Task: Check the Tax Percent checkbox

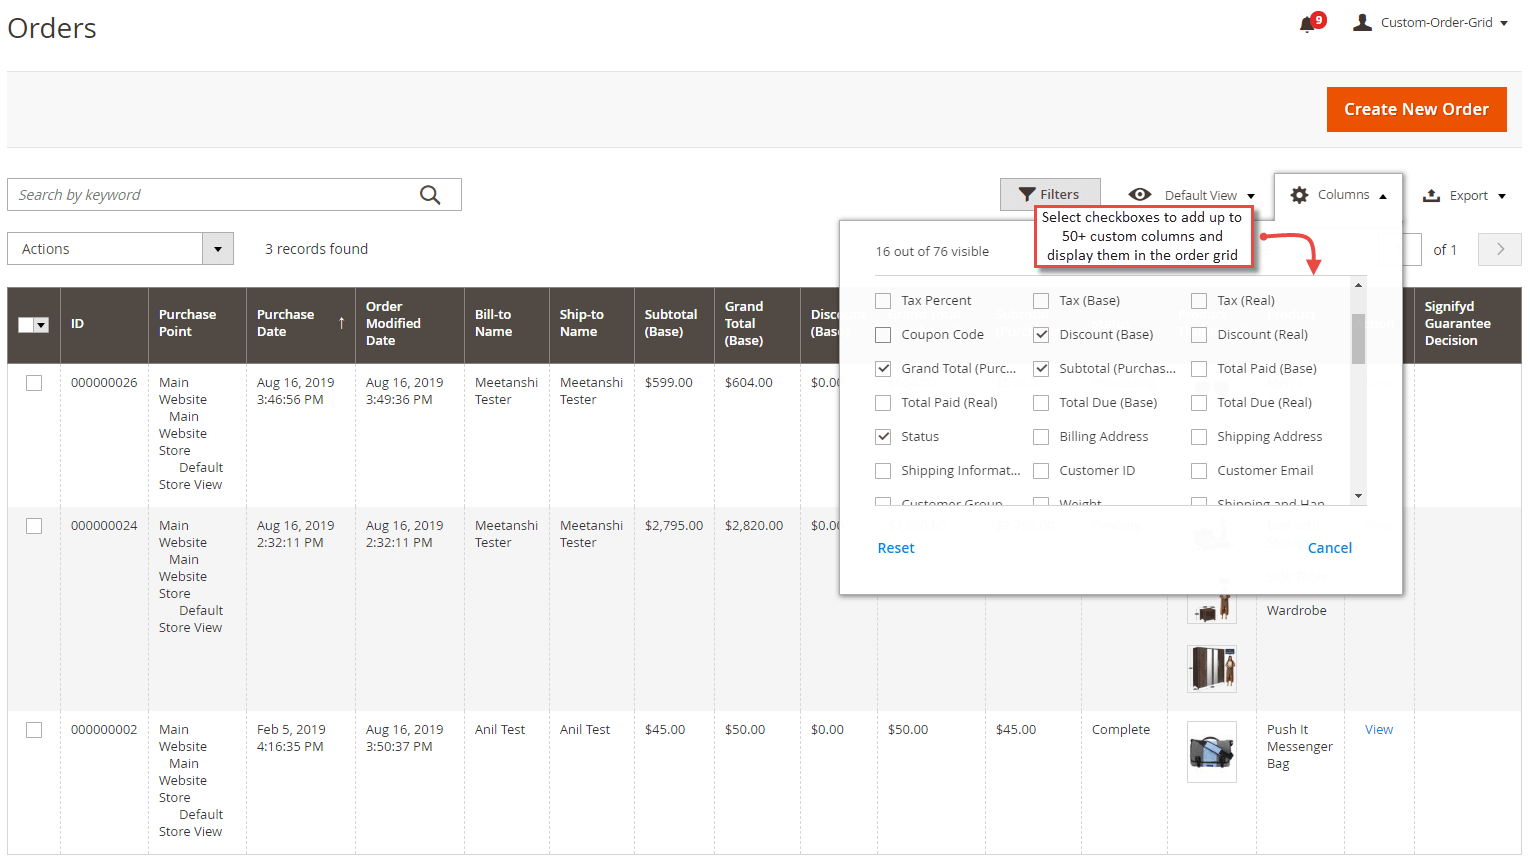Action: 883,300
